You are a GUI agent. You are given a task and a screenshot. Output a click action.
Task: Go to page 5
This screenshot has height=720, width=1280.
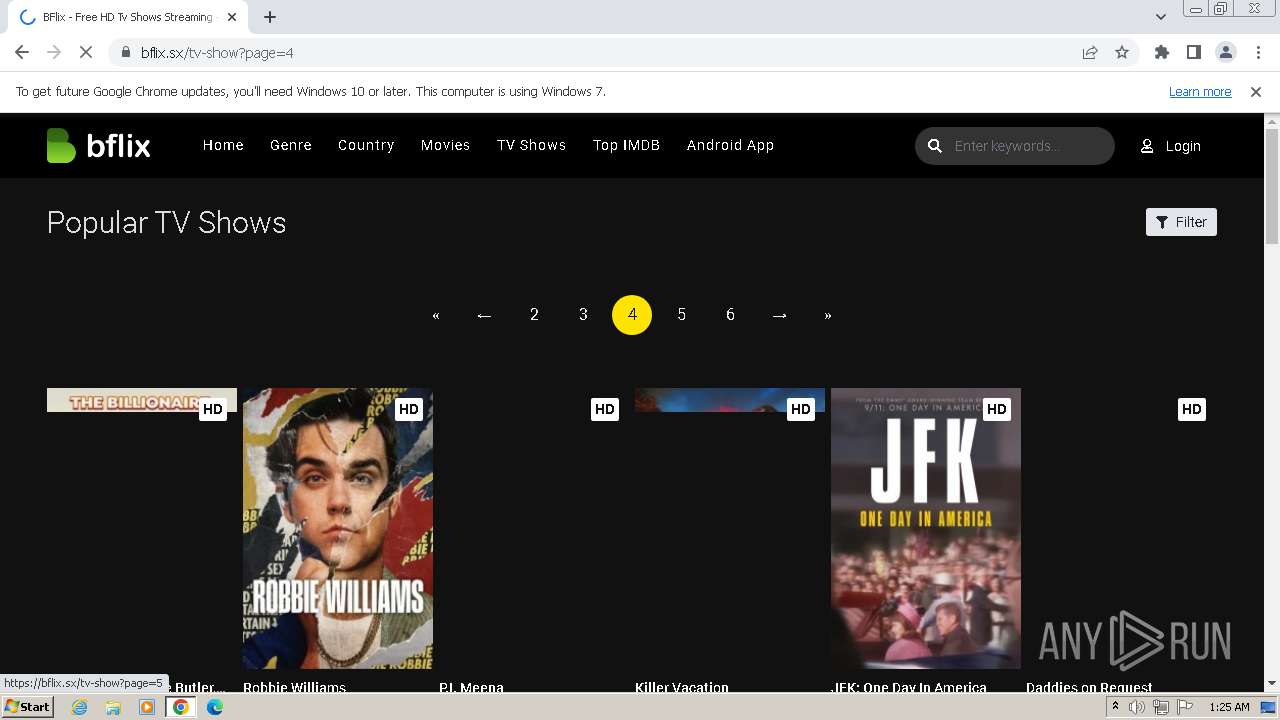coord(681,315)
